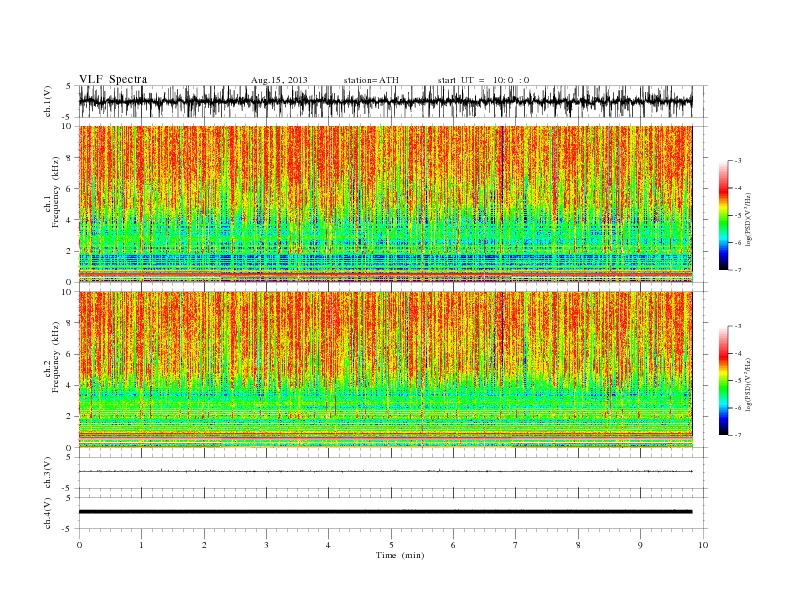Click the "2" kHz tick on the ch.2 frequency axis
The width and height of the screenshot is (792, 612).
tap(70, 417)
